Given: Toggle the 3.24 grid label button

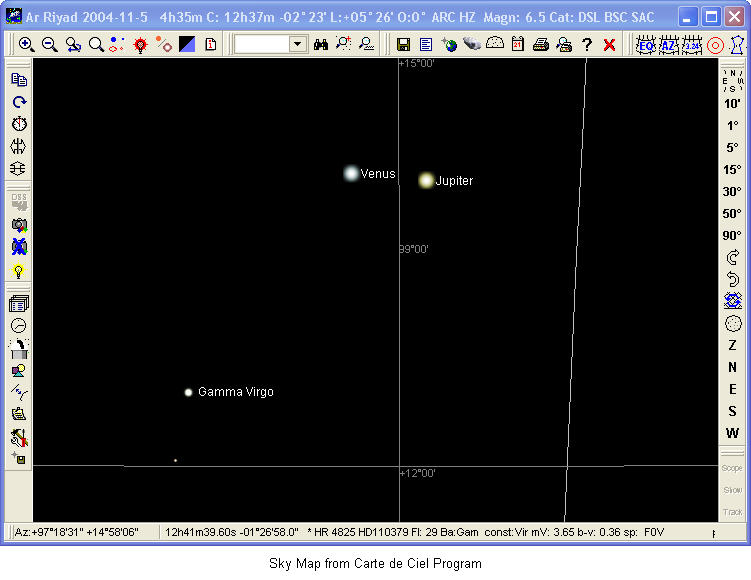Looking at the screenshot, I should (x=692, y=45).
